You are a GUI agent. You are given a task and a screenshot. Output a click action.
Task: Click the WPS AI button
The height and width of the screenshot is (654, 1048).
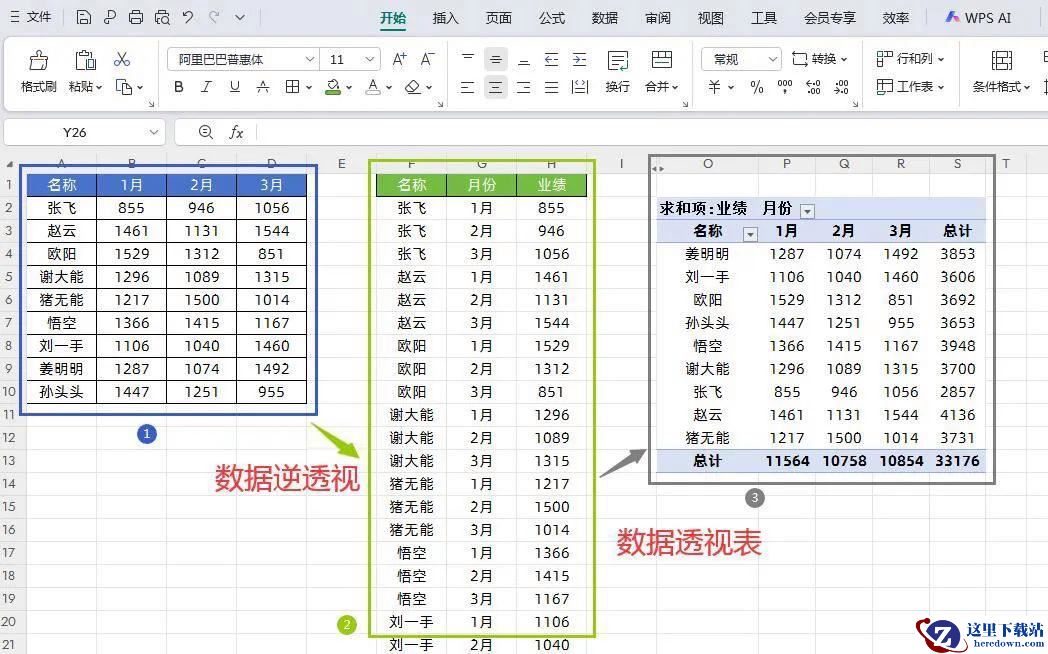coord(977,18)
